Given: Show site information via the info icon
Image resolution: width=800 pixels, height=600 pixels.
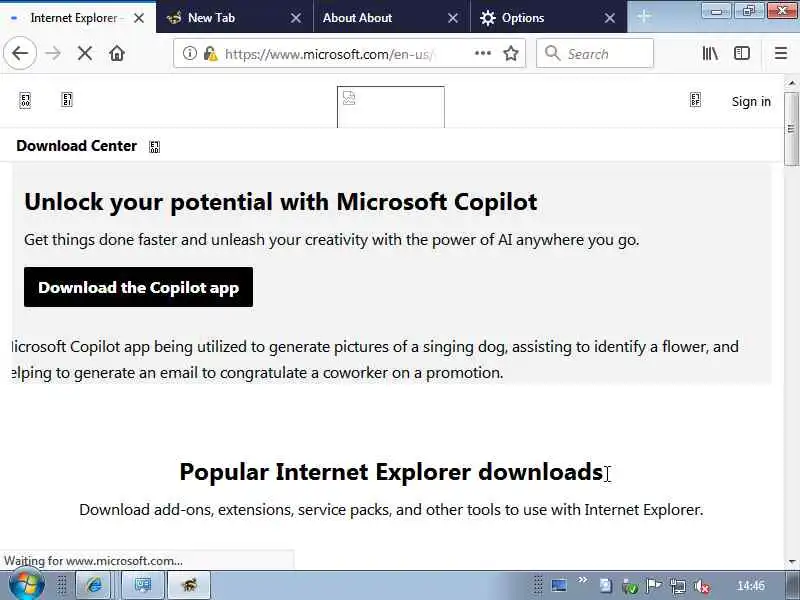Looking at the screenshot, I should 189,53.
